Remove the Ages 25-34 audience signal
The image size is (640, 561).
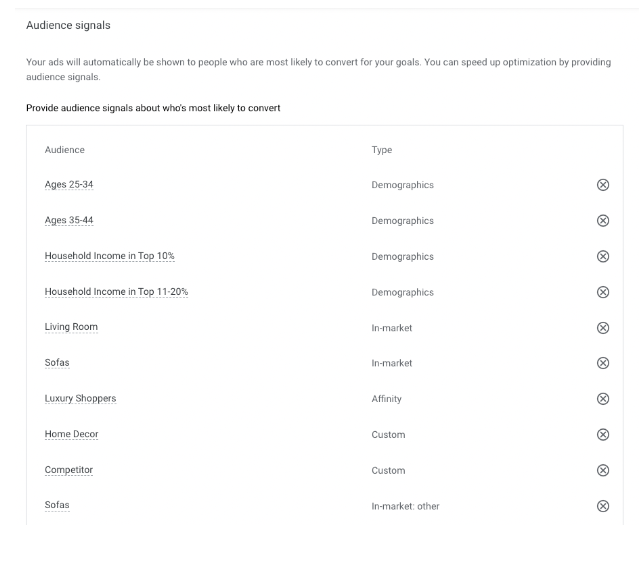click(x=602, y=185)
